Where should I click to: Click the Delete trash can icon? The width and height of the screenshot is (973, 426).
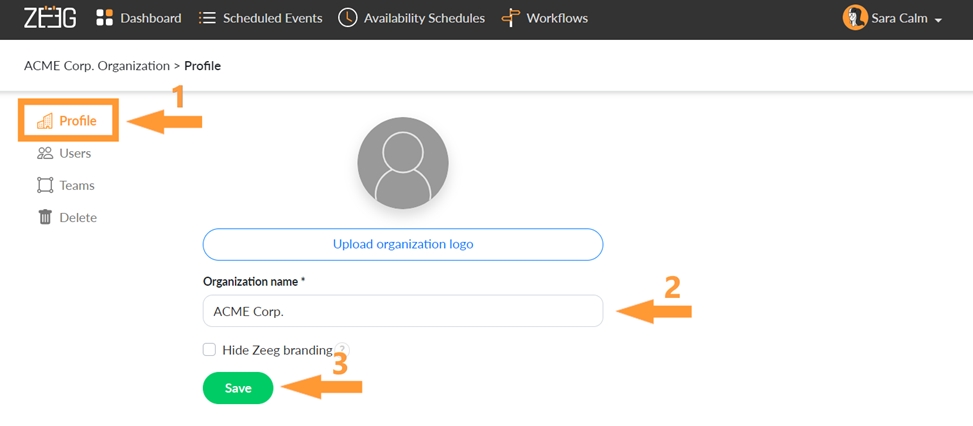(45, 217)
